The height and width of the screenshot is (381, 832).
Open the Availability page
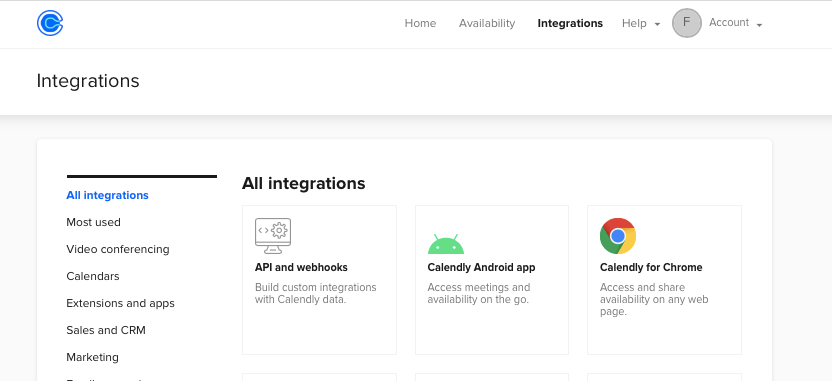(x=487, y=23)
